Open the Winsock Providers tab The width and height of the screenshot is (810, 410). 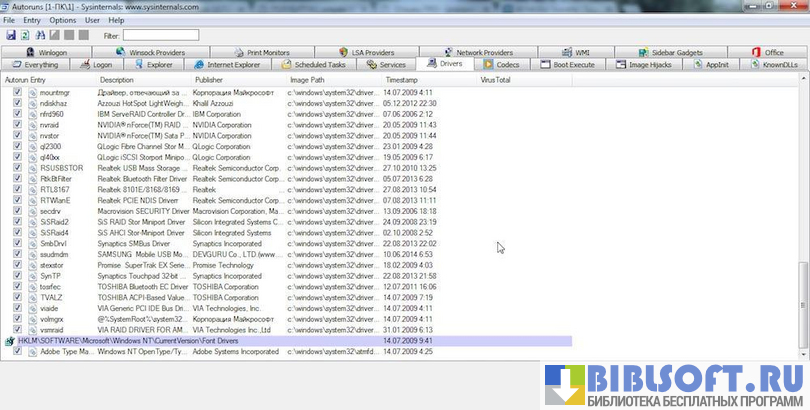(x=152, y=52)
